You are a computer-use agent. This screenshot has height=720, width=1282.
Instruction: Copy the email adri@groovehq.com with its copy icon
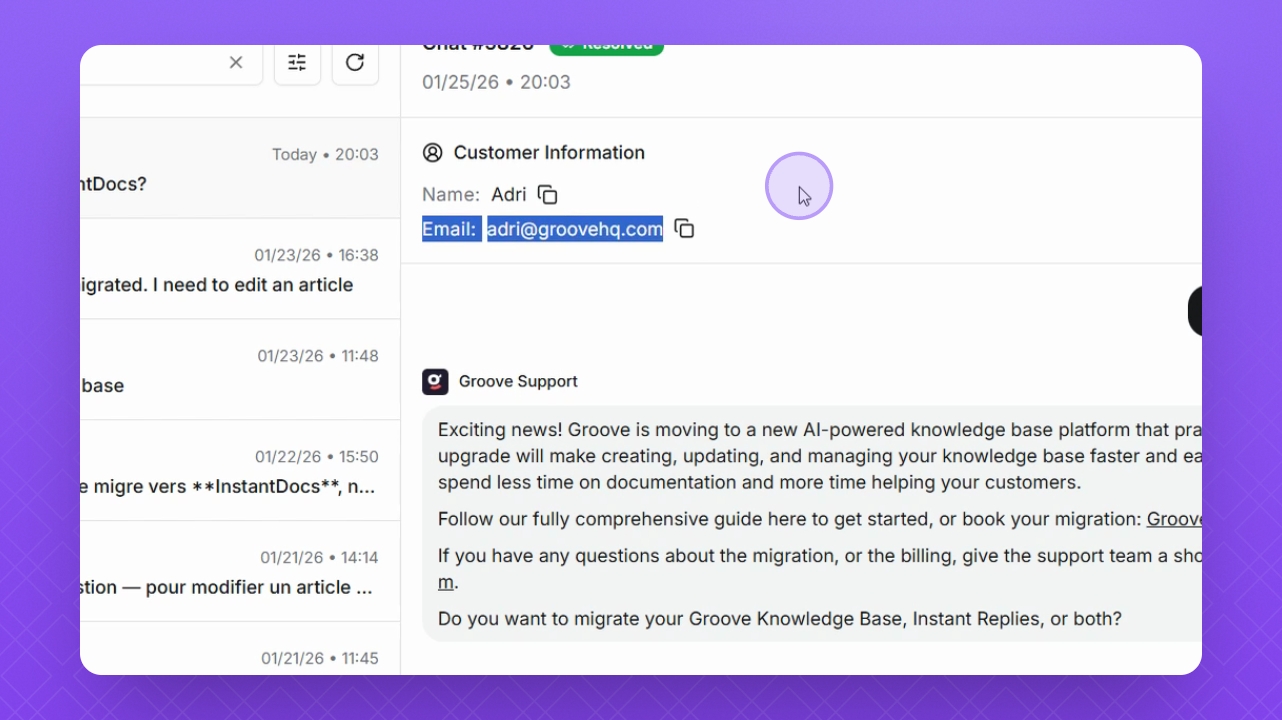684,229
